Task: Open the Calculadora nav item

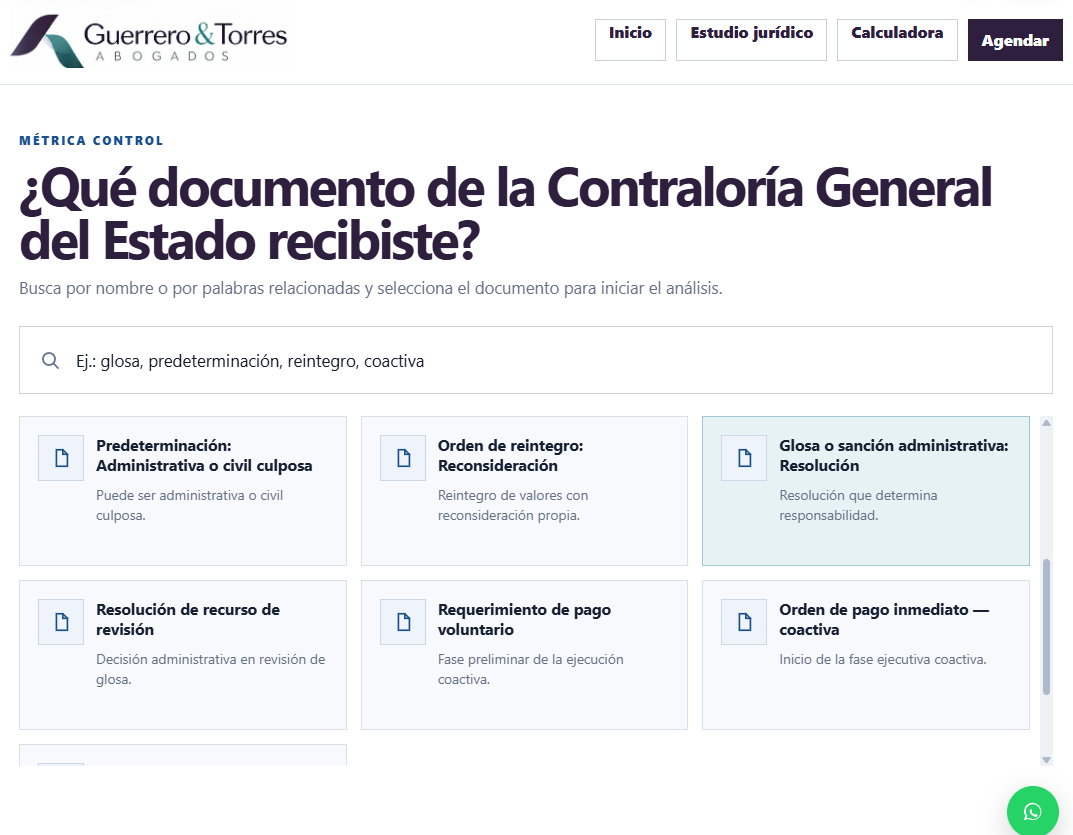Action: [897, 40]
